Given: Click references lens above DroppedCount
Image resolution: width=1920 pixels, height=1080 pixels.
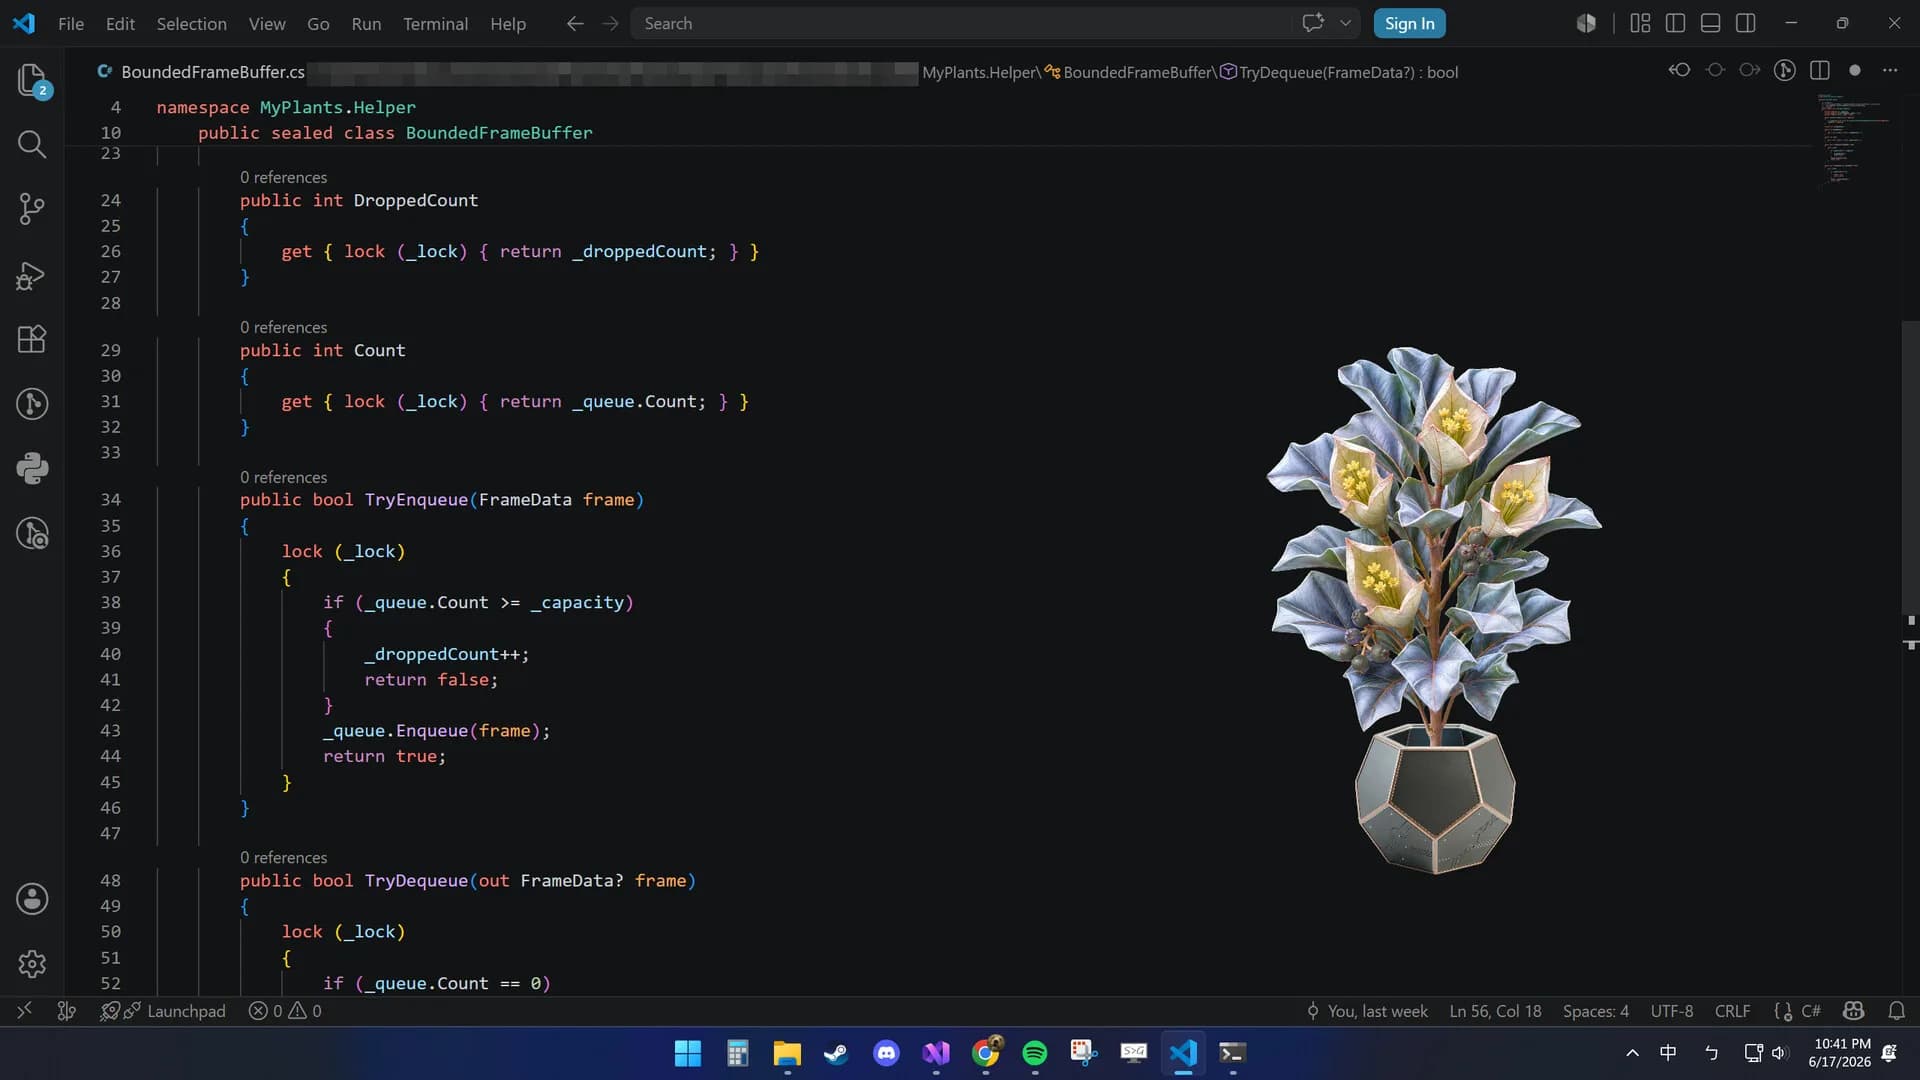Looking at the screenshot, I should pyautogui.click(x=283, y=177).
